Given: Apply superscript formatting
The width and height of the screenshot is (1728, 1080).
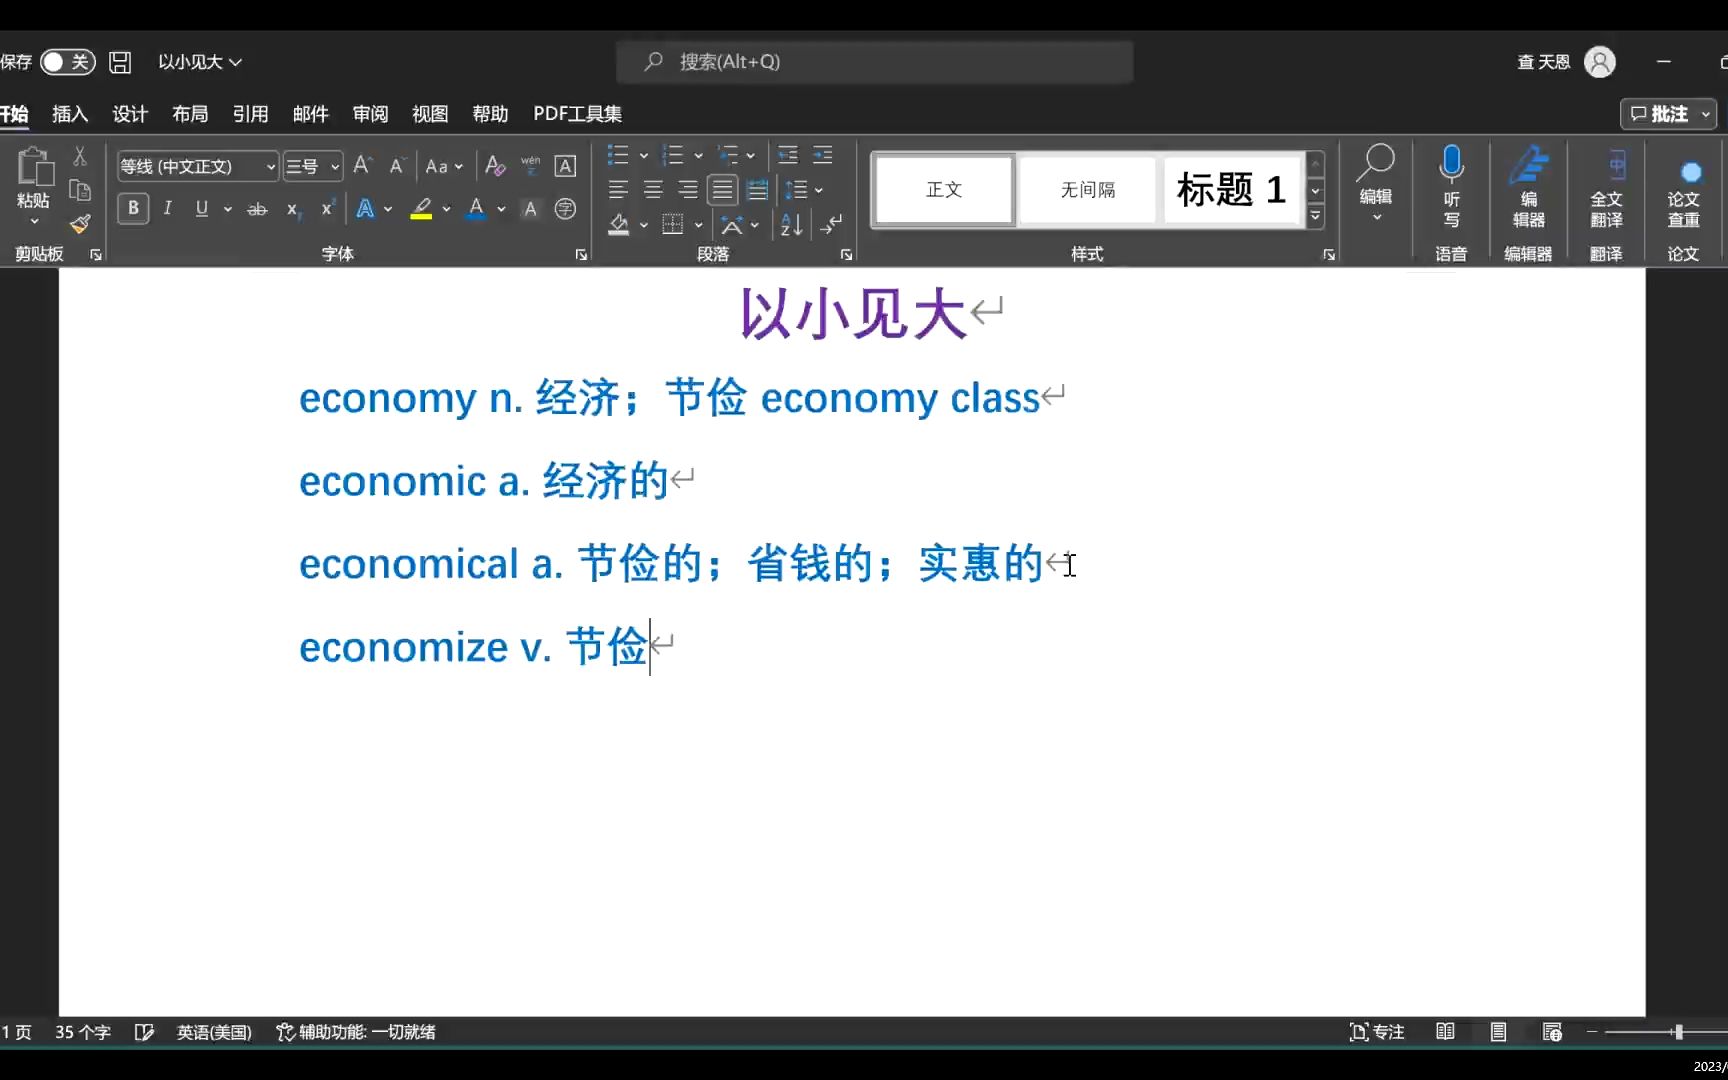Looking at the screenshot, I should 326,208.
